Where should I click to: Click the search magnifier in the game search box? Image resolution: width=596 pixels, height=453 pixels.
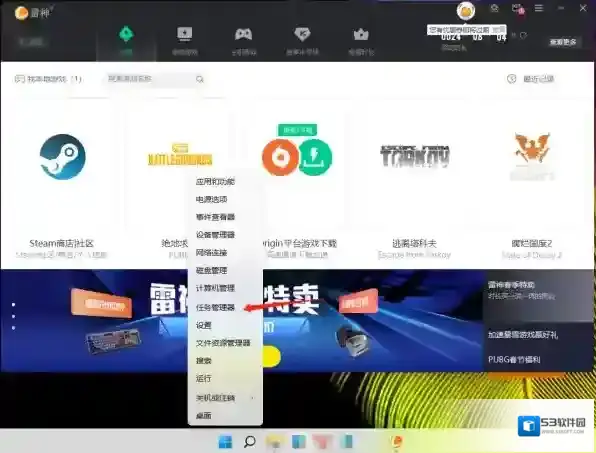[200, 79]
